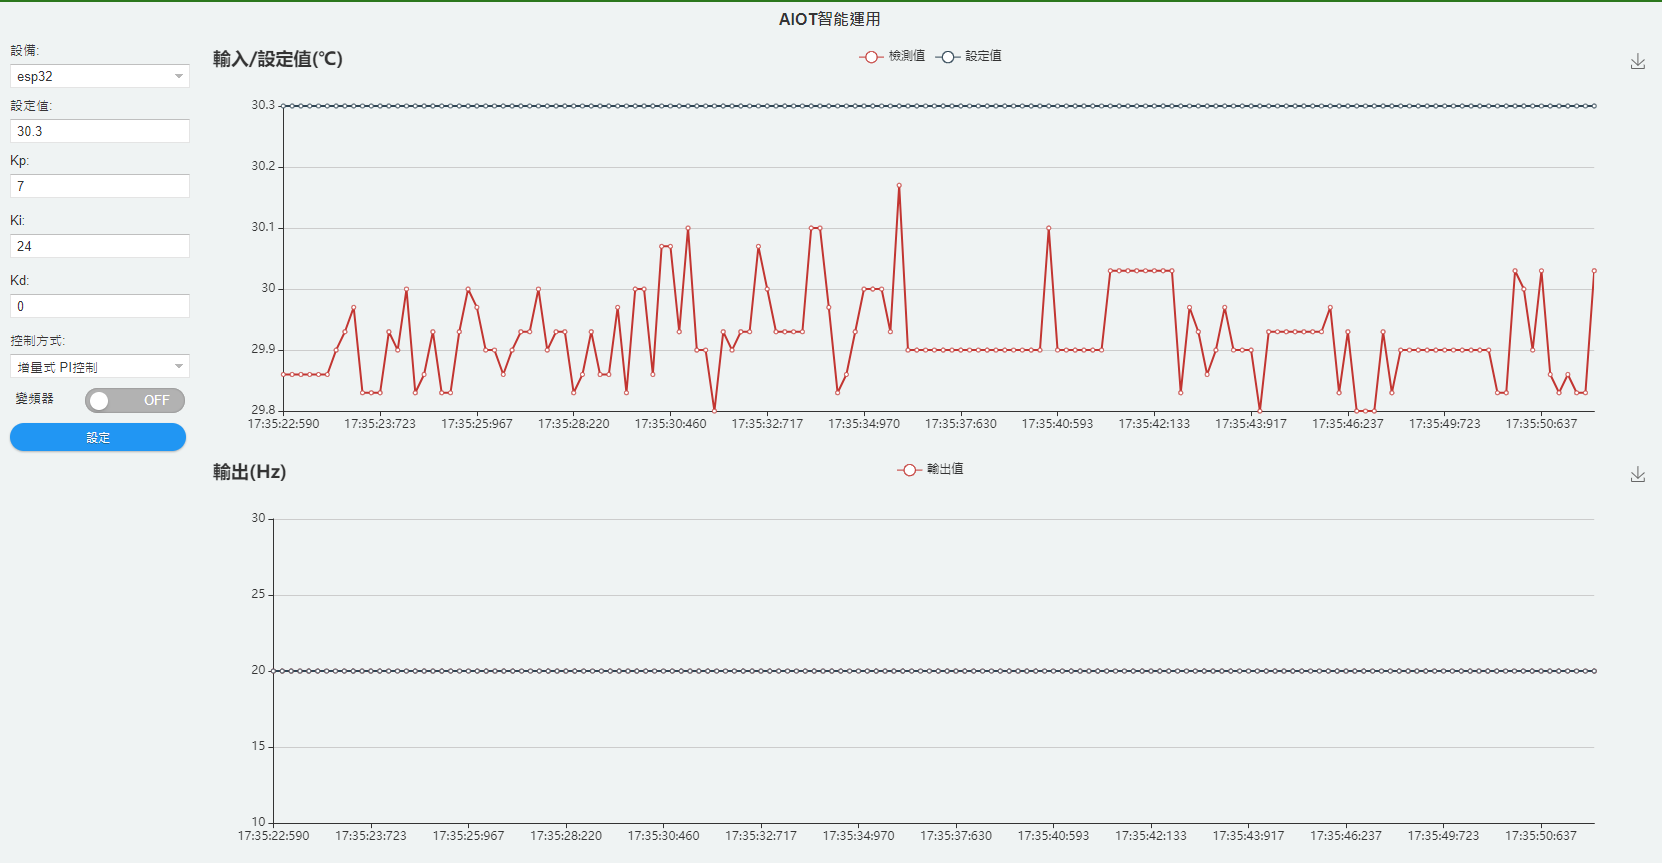Click the 控制方式 label
Image resolution: width=1662 pixels, height=863 pixels.
(x=38, y=341)
